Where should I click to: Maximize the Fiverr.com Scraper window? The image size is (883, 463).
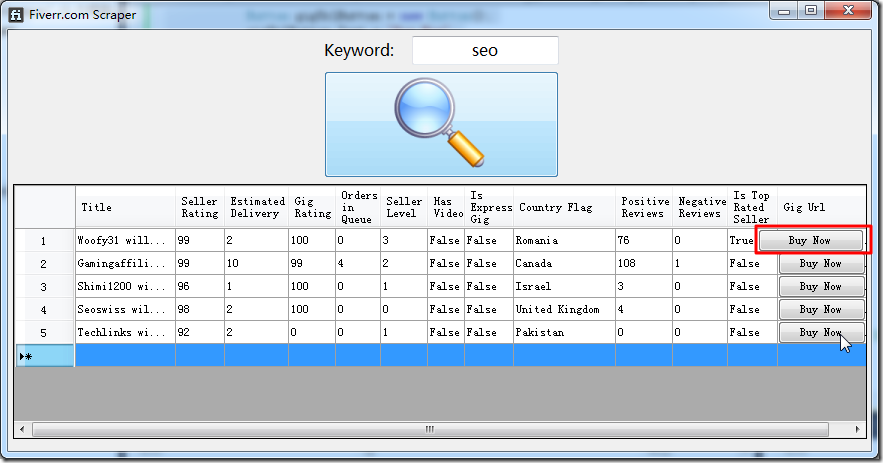[x=811, y=11]
